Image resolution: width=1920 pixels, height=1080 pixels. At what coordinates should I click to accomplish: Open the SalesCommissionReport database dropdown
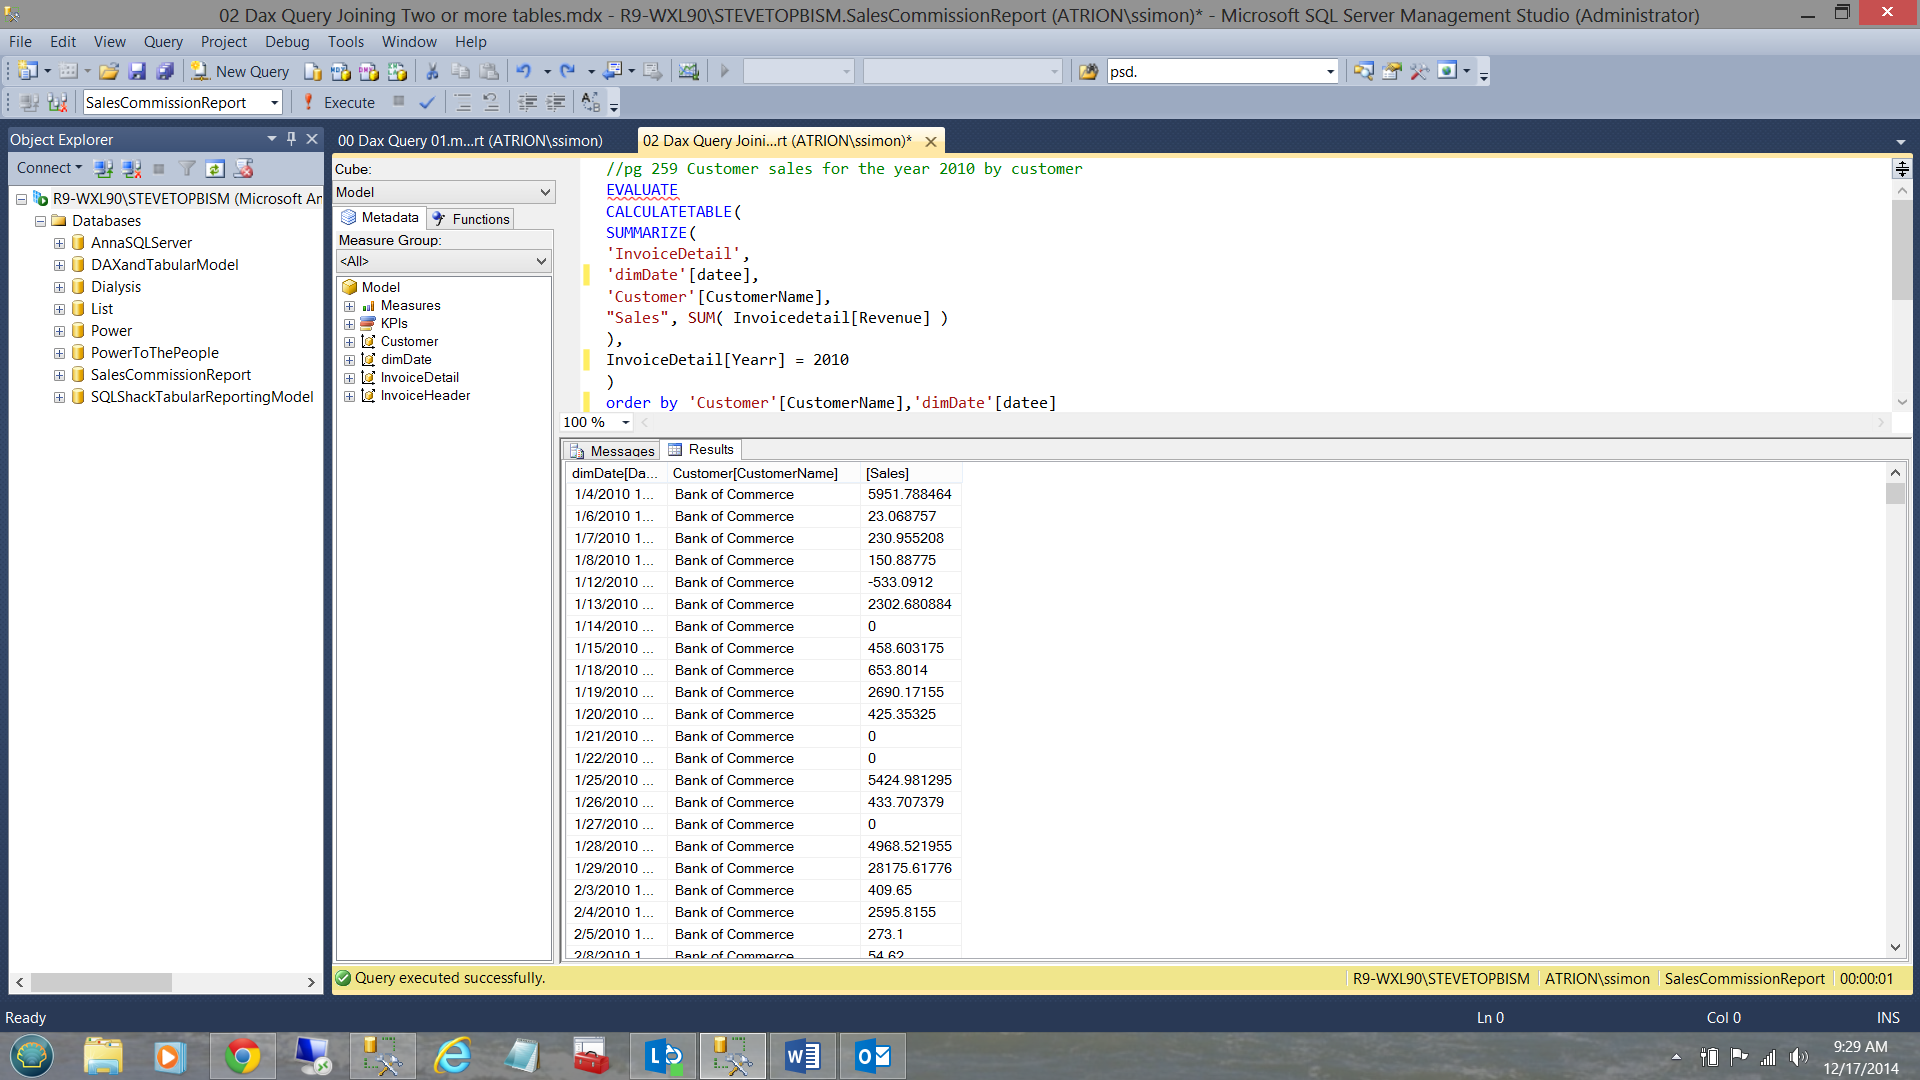274,102
